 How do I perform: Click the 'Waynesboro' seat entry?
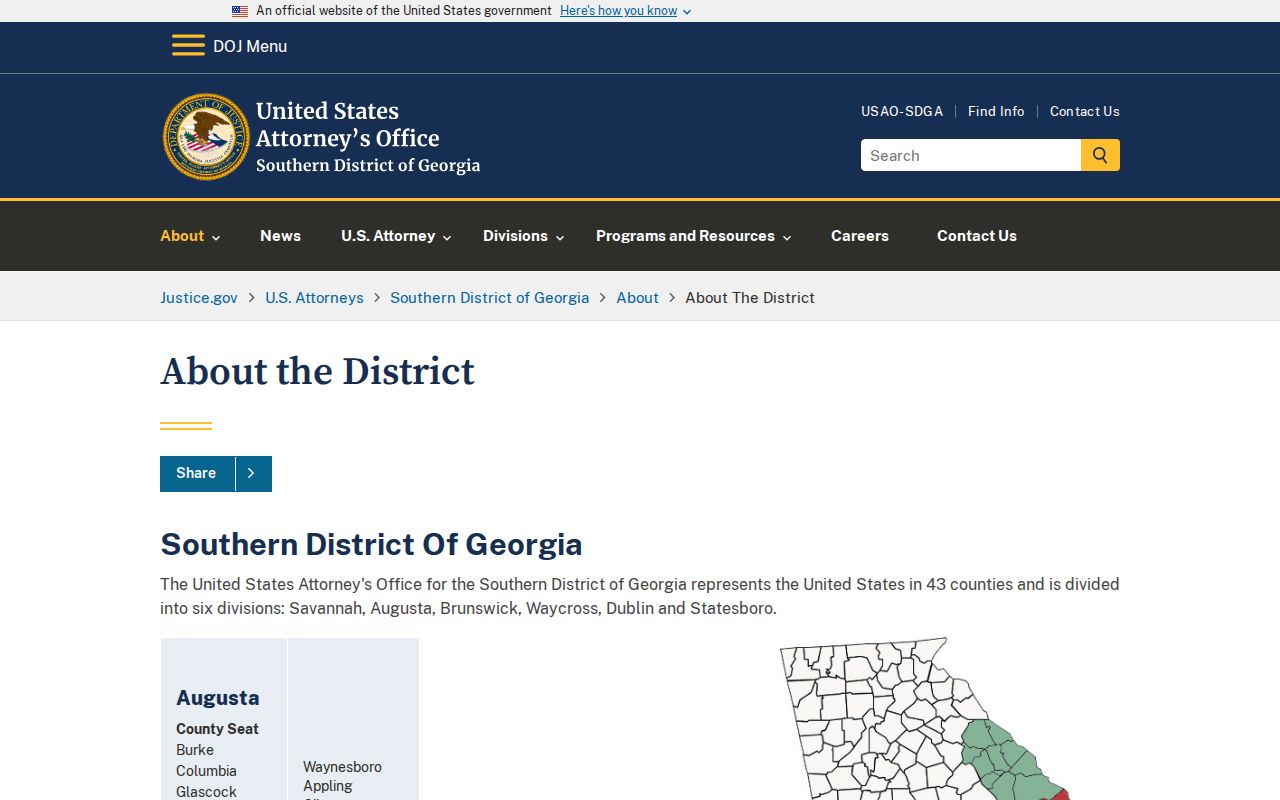[x=342, y=767]
